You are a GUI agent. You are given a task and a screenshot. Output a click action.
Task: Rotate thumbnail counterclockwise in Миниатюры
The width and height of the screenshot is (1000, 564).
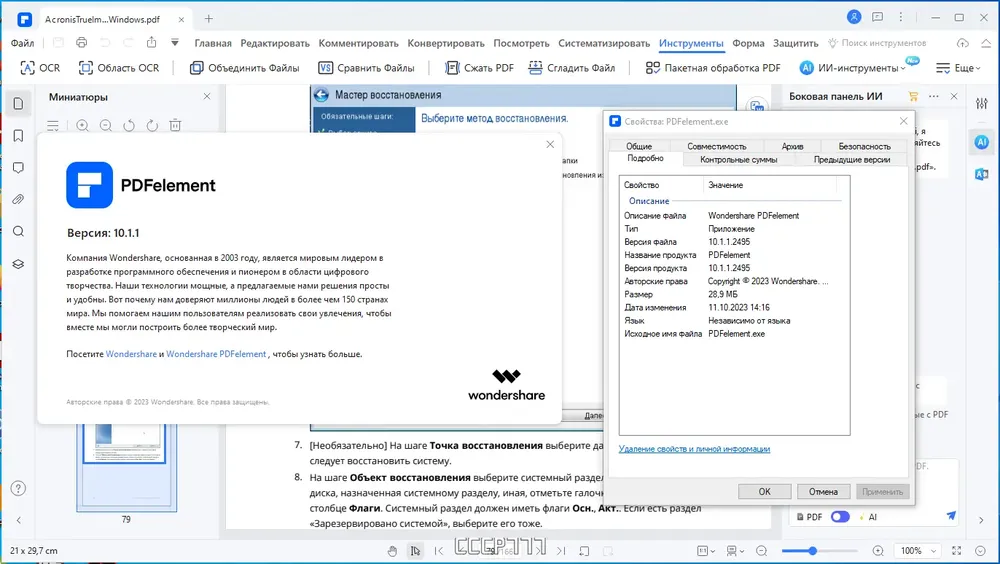[x=129, y=126]
